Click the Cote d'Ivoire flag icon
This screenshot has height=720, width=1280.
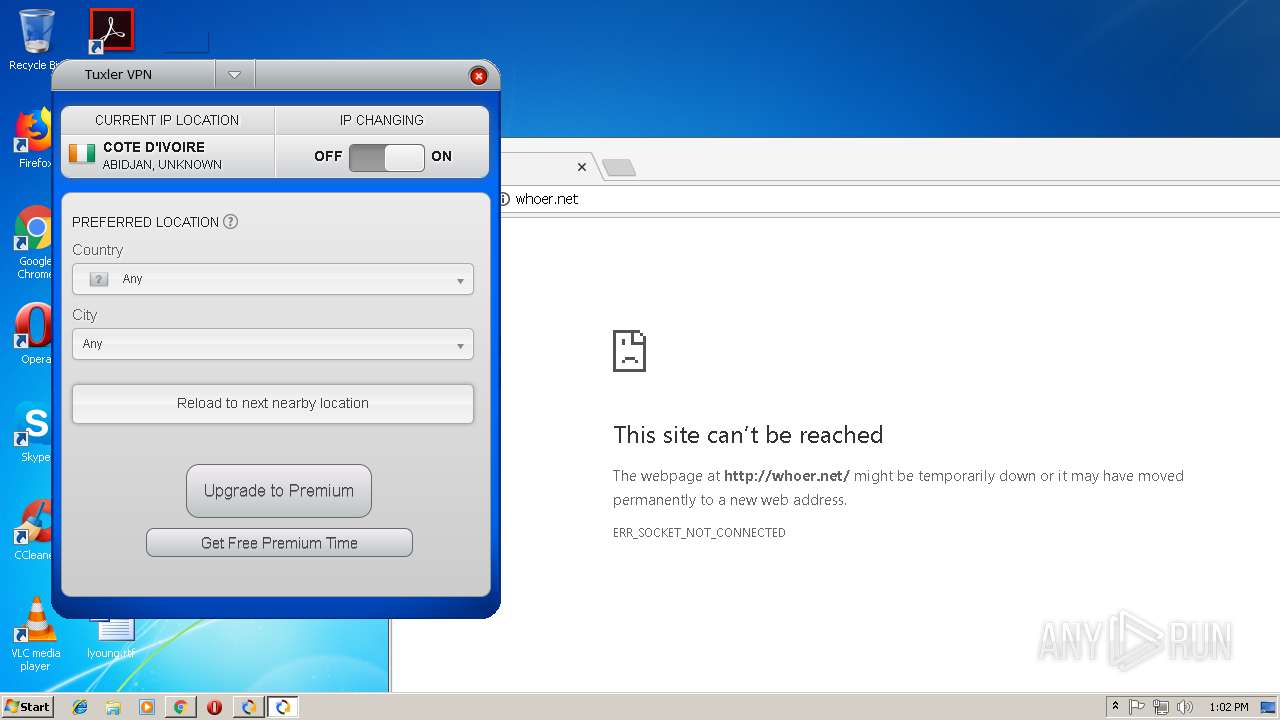click(x=82, y=154)
